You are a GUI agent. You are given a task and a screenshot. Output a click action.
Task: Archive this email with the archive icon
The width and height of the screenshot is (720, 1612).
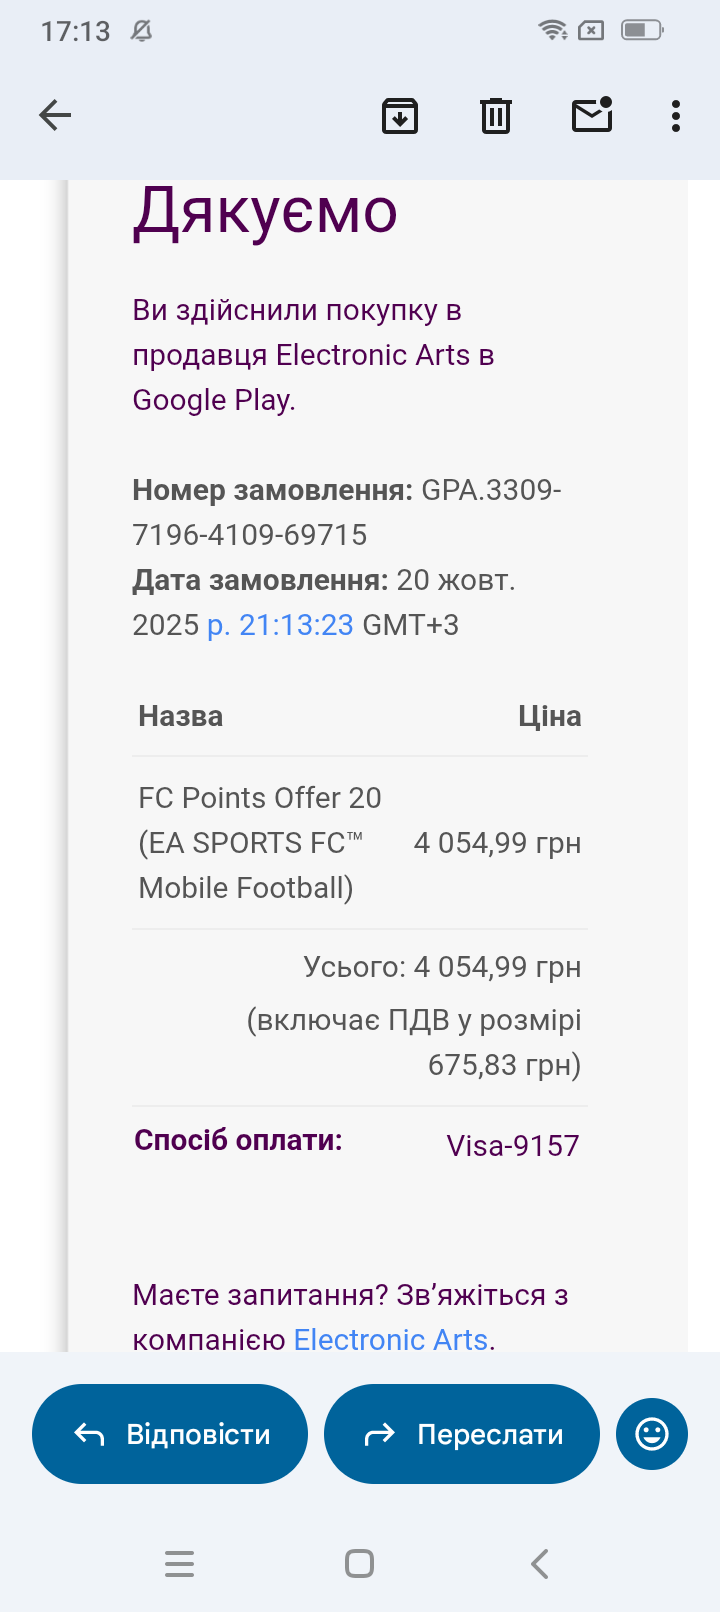point(400,116)
